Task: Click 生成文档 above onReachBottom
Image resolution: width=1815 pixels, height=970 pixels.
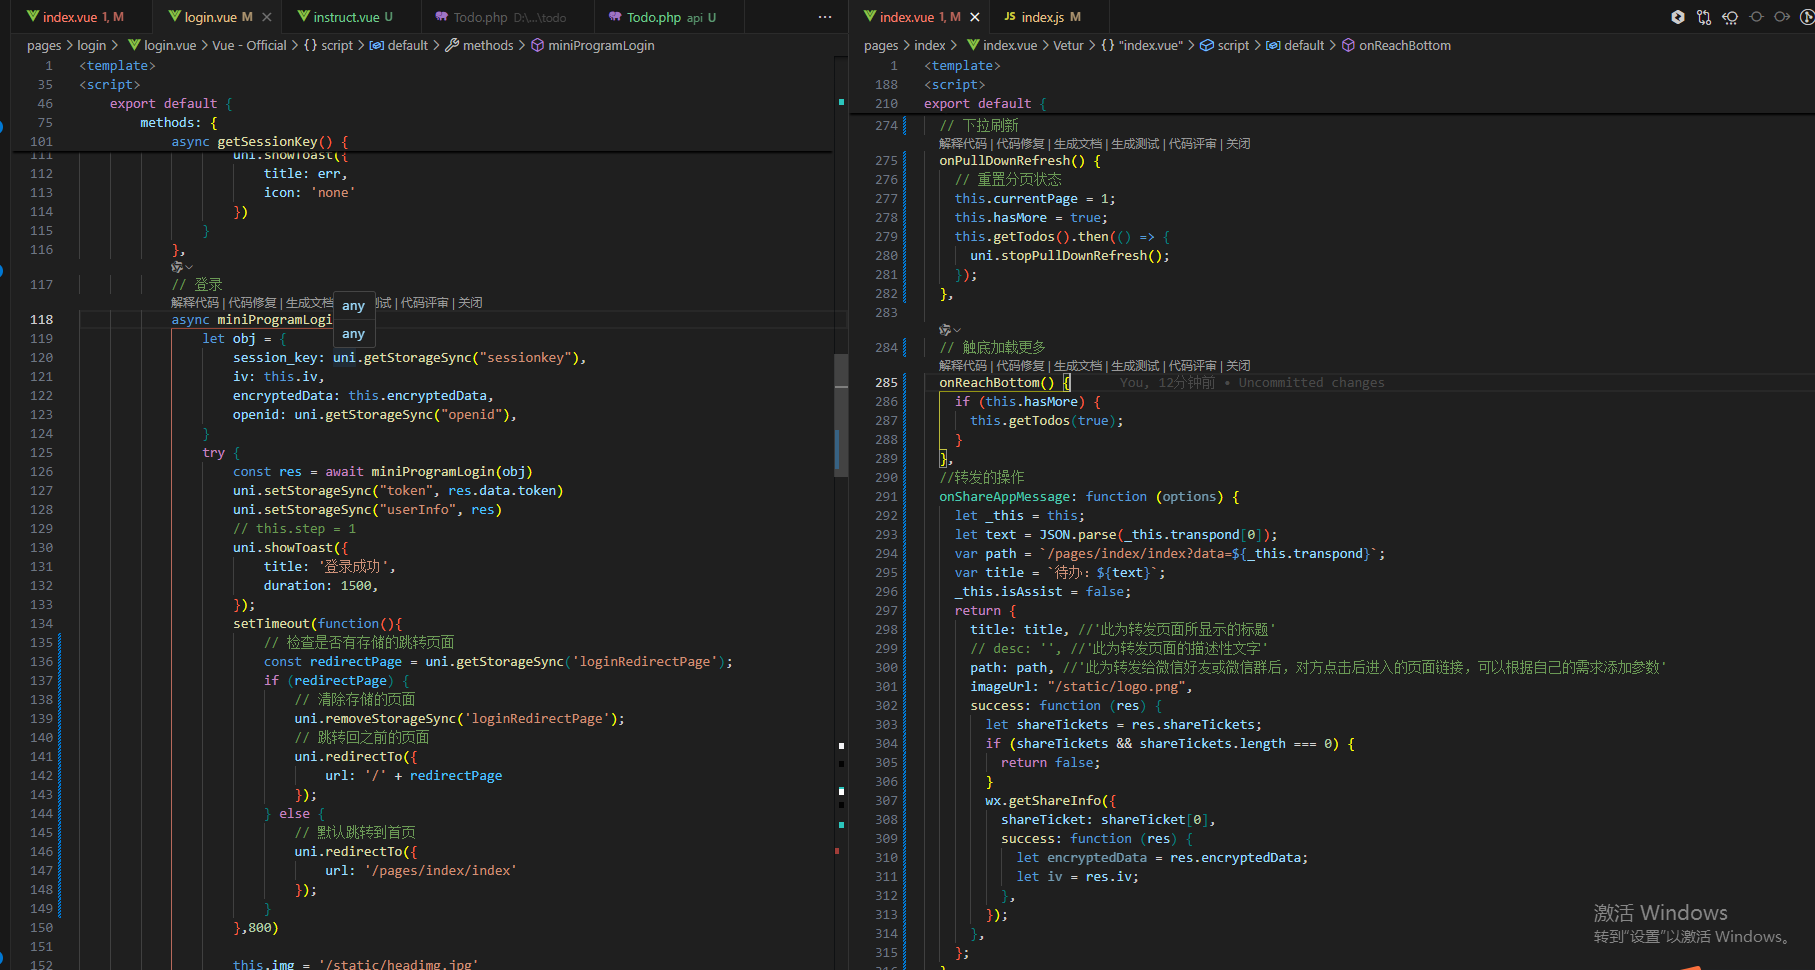Action: coord(1078,366)
